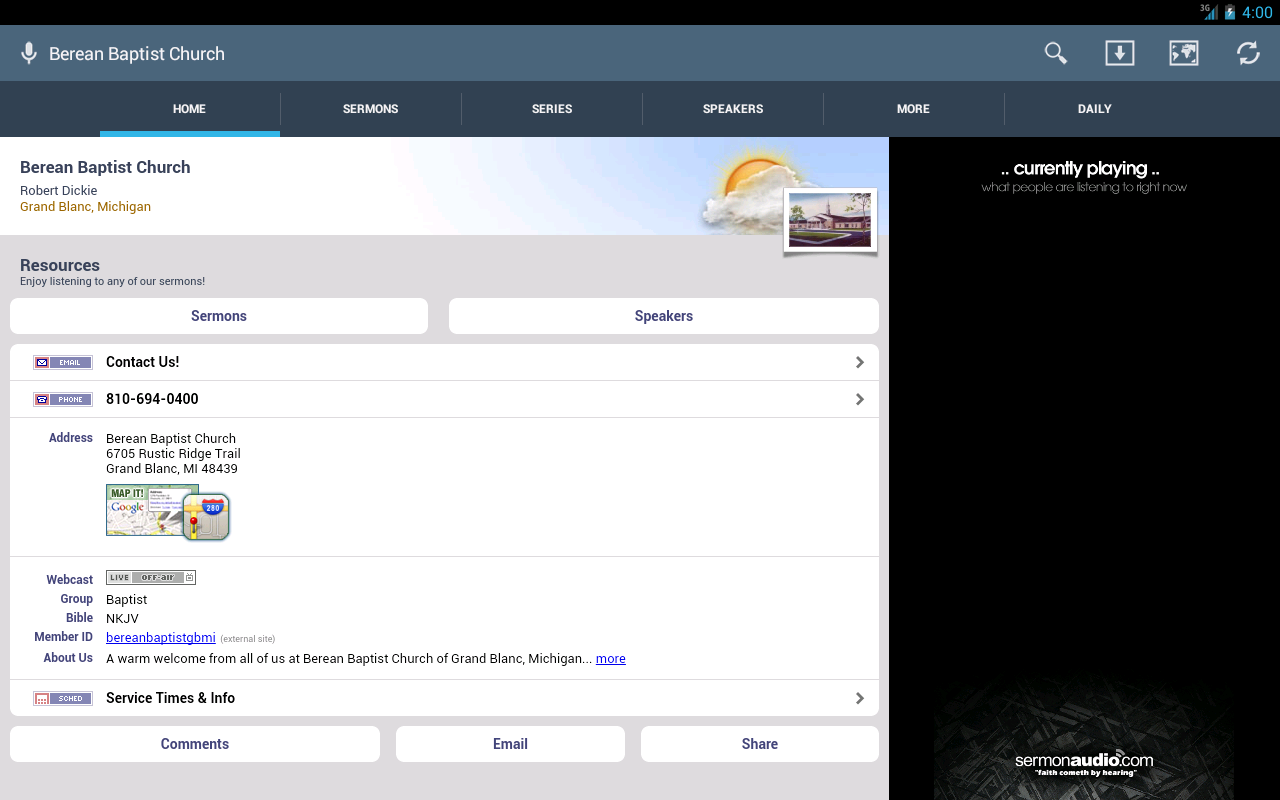
Task: Tap the 'Berean Baptist Church' address name line
Action: tap(171, 439)
